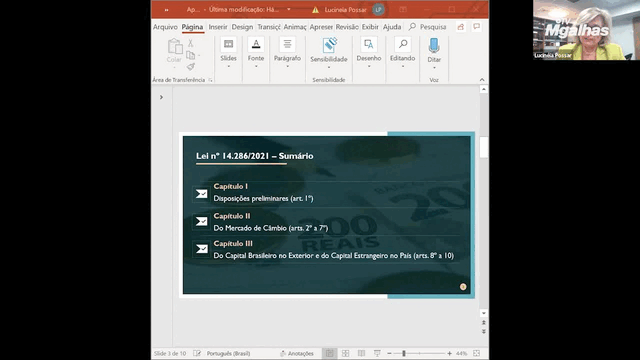The width and height of the screenshot is (640, 360).
Task: Expand the slide thumbnail pane arrow
Action: [x=161, y=97]
